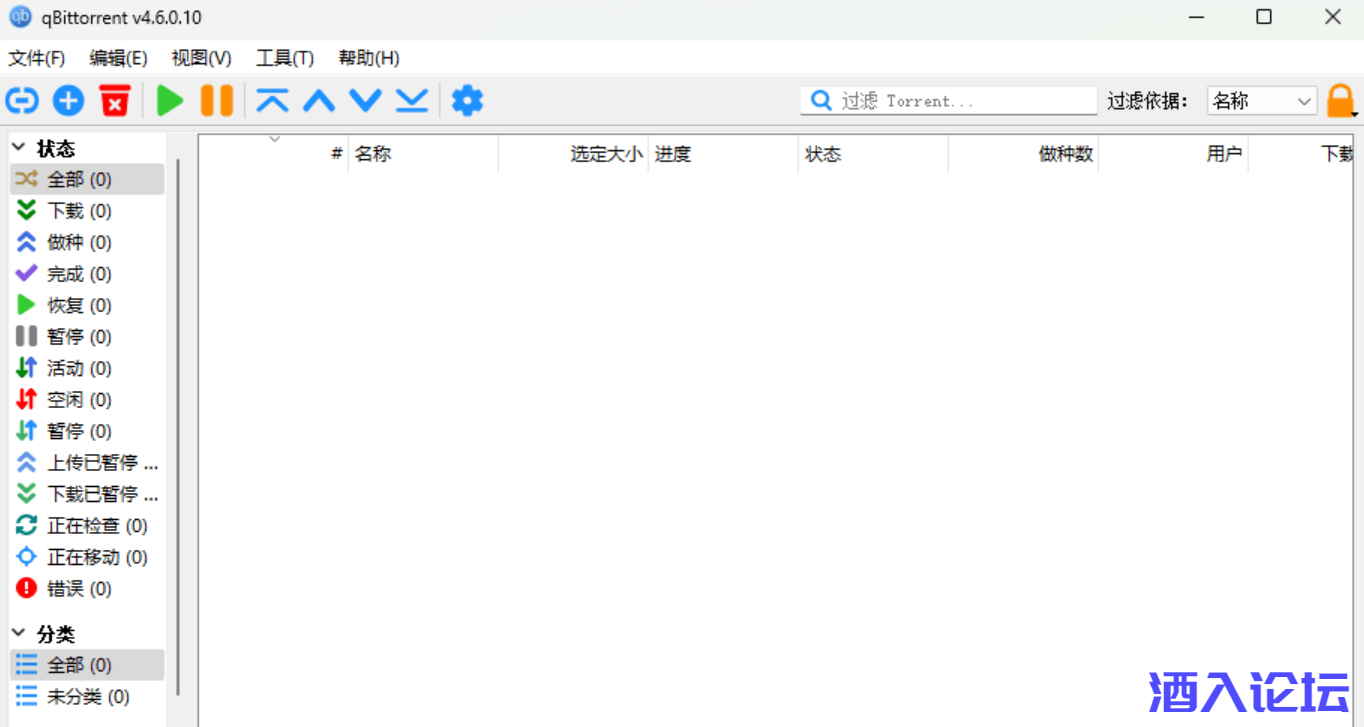This screenshot has height=727, width=1364.
Task: Open the 工具(T) menu
Action: (284, 58)
